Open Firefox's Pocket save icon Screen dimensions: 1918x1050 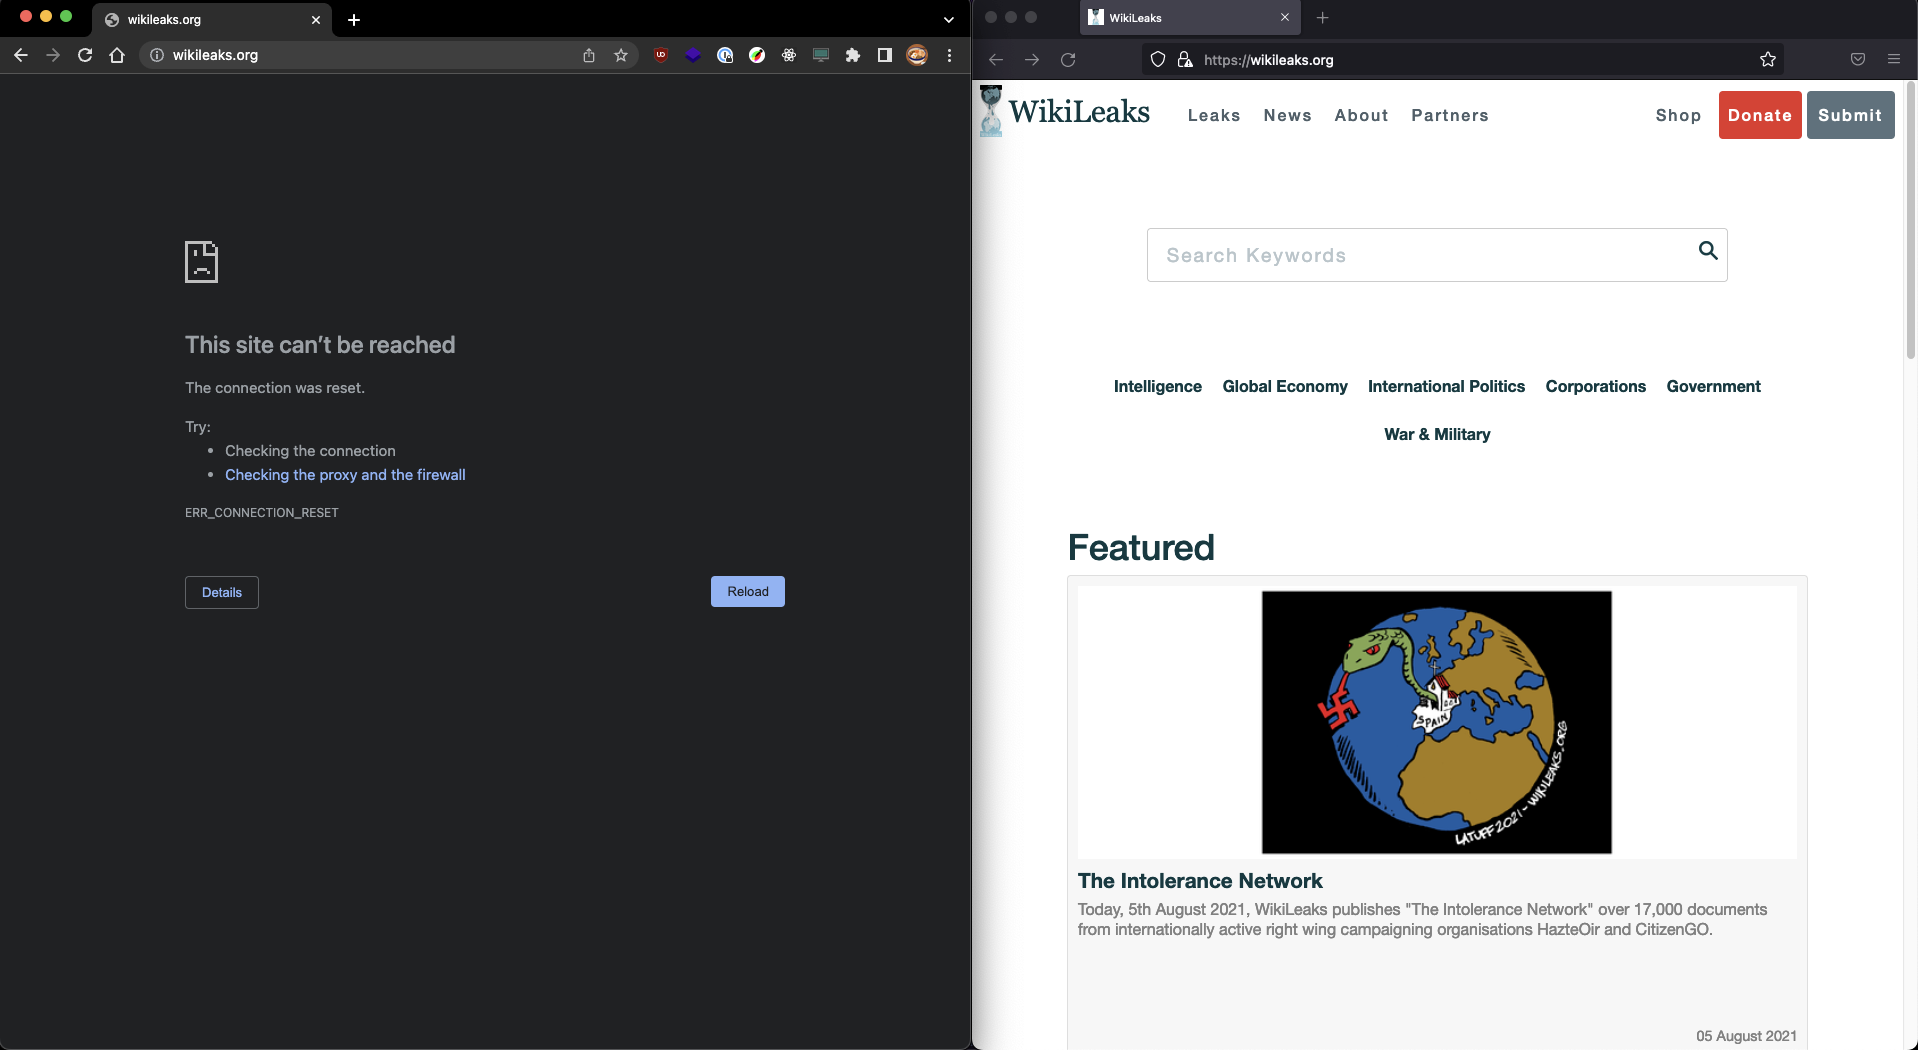coord(1858,60)
